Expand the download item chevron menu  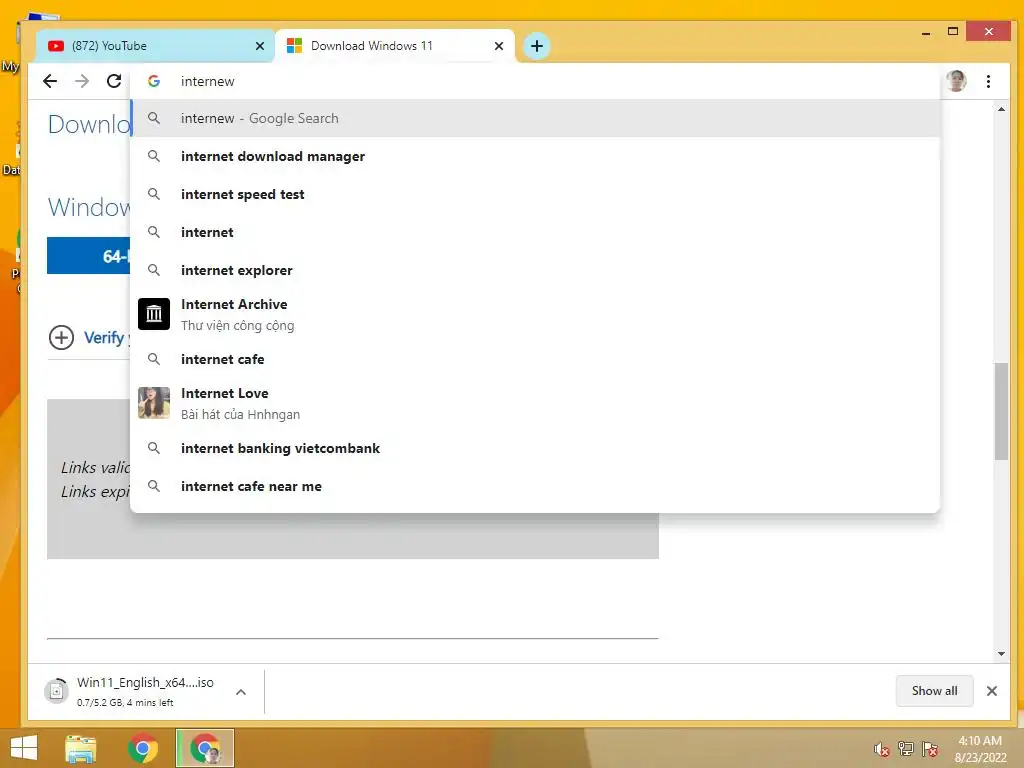(x=241, y=692)
